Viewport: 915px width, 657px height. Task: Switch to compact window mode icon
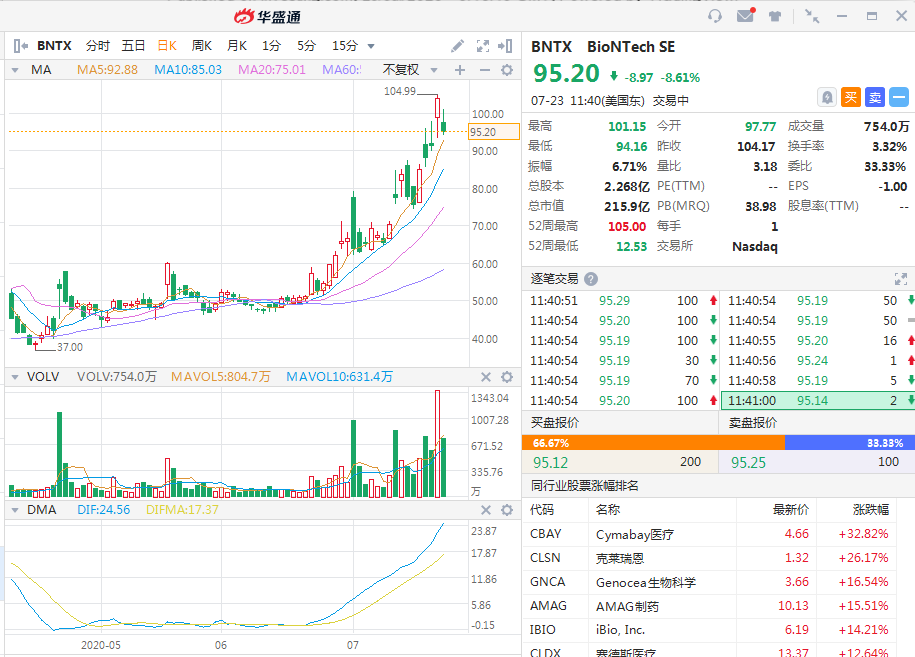pos(812,16)
